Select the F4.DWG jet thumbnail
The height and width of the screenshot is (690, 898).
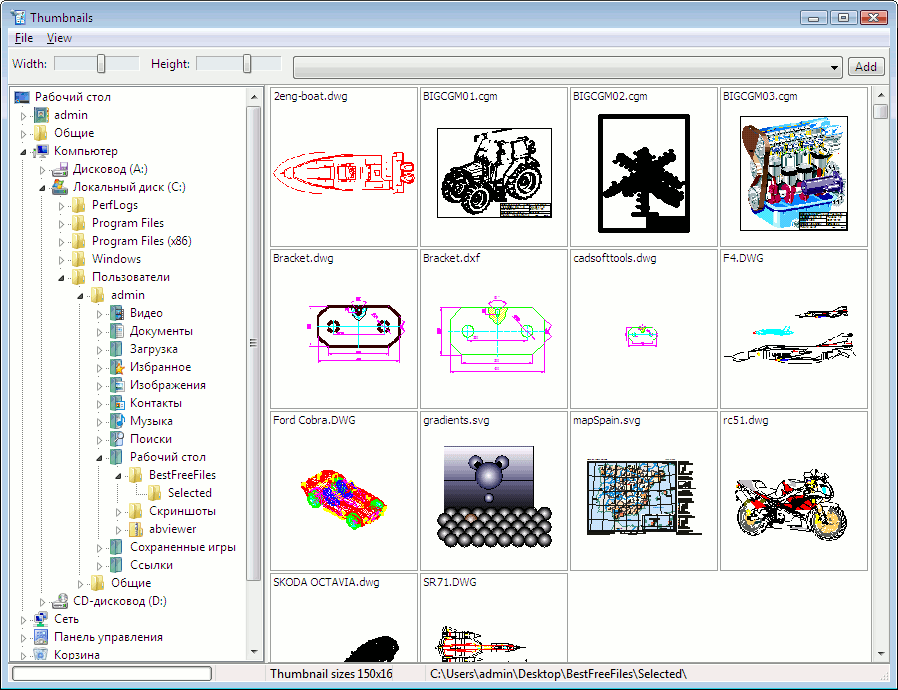(794, 329)
